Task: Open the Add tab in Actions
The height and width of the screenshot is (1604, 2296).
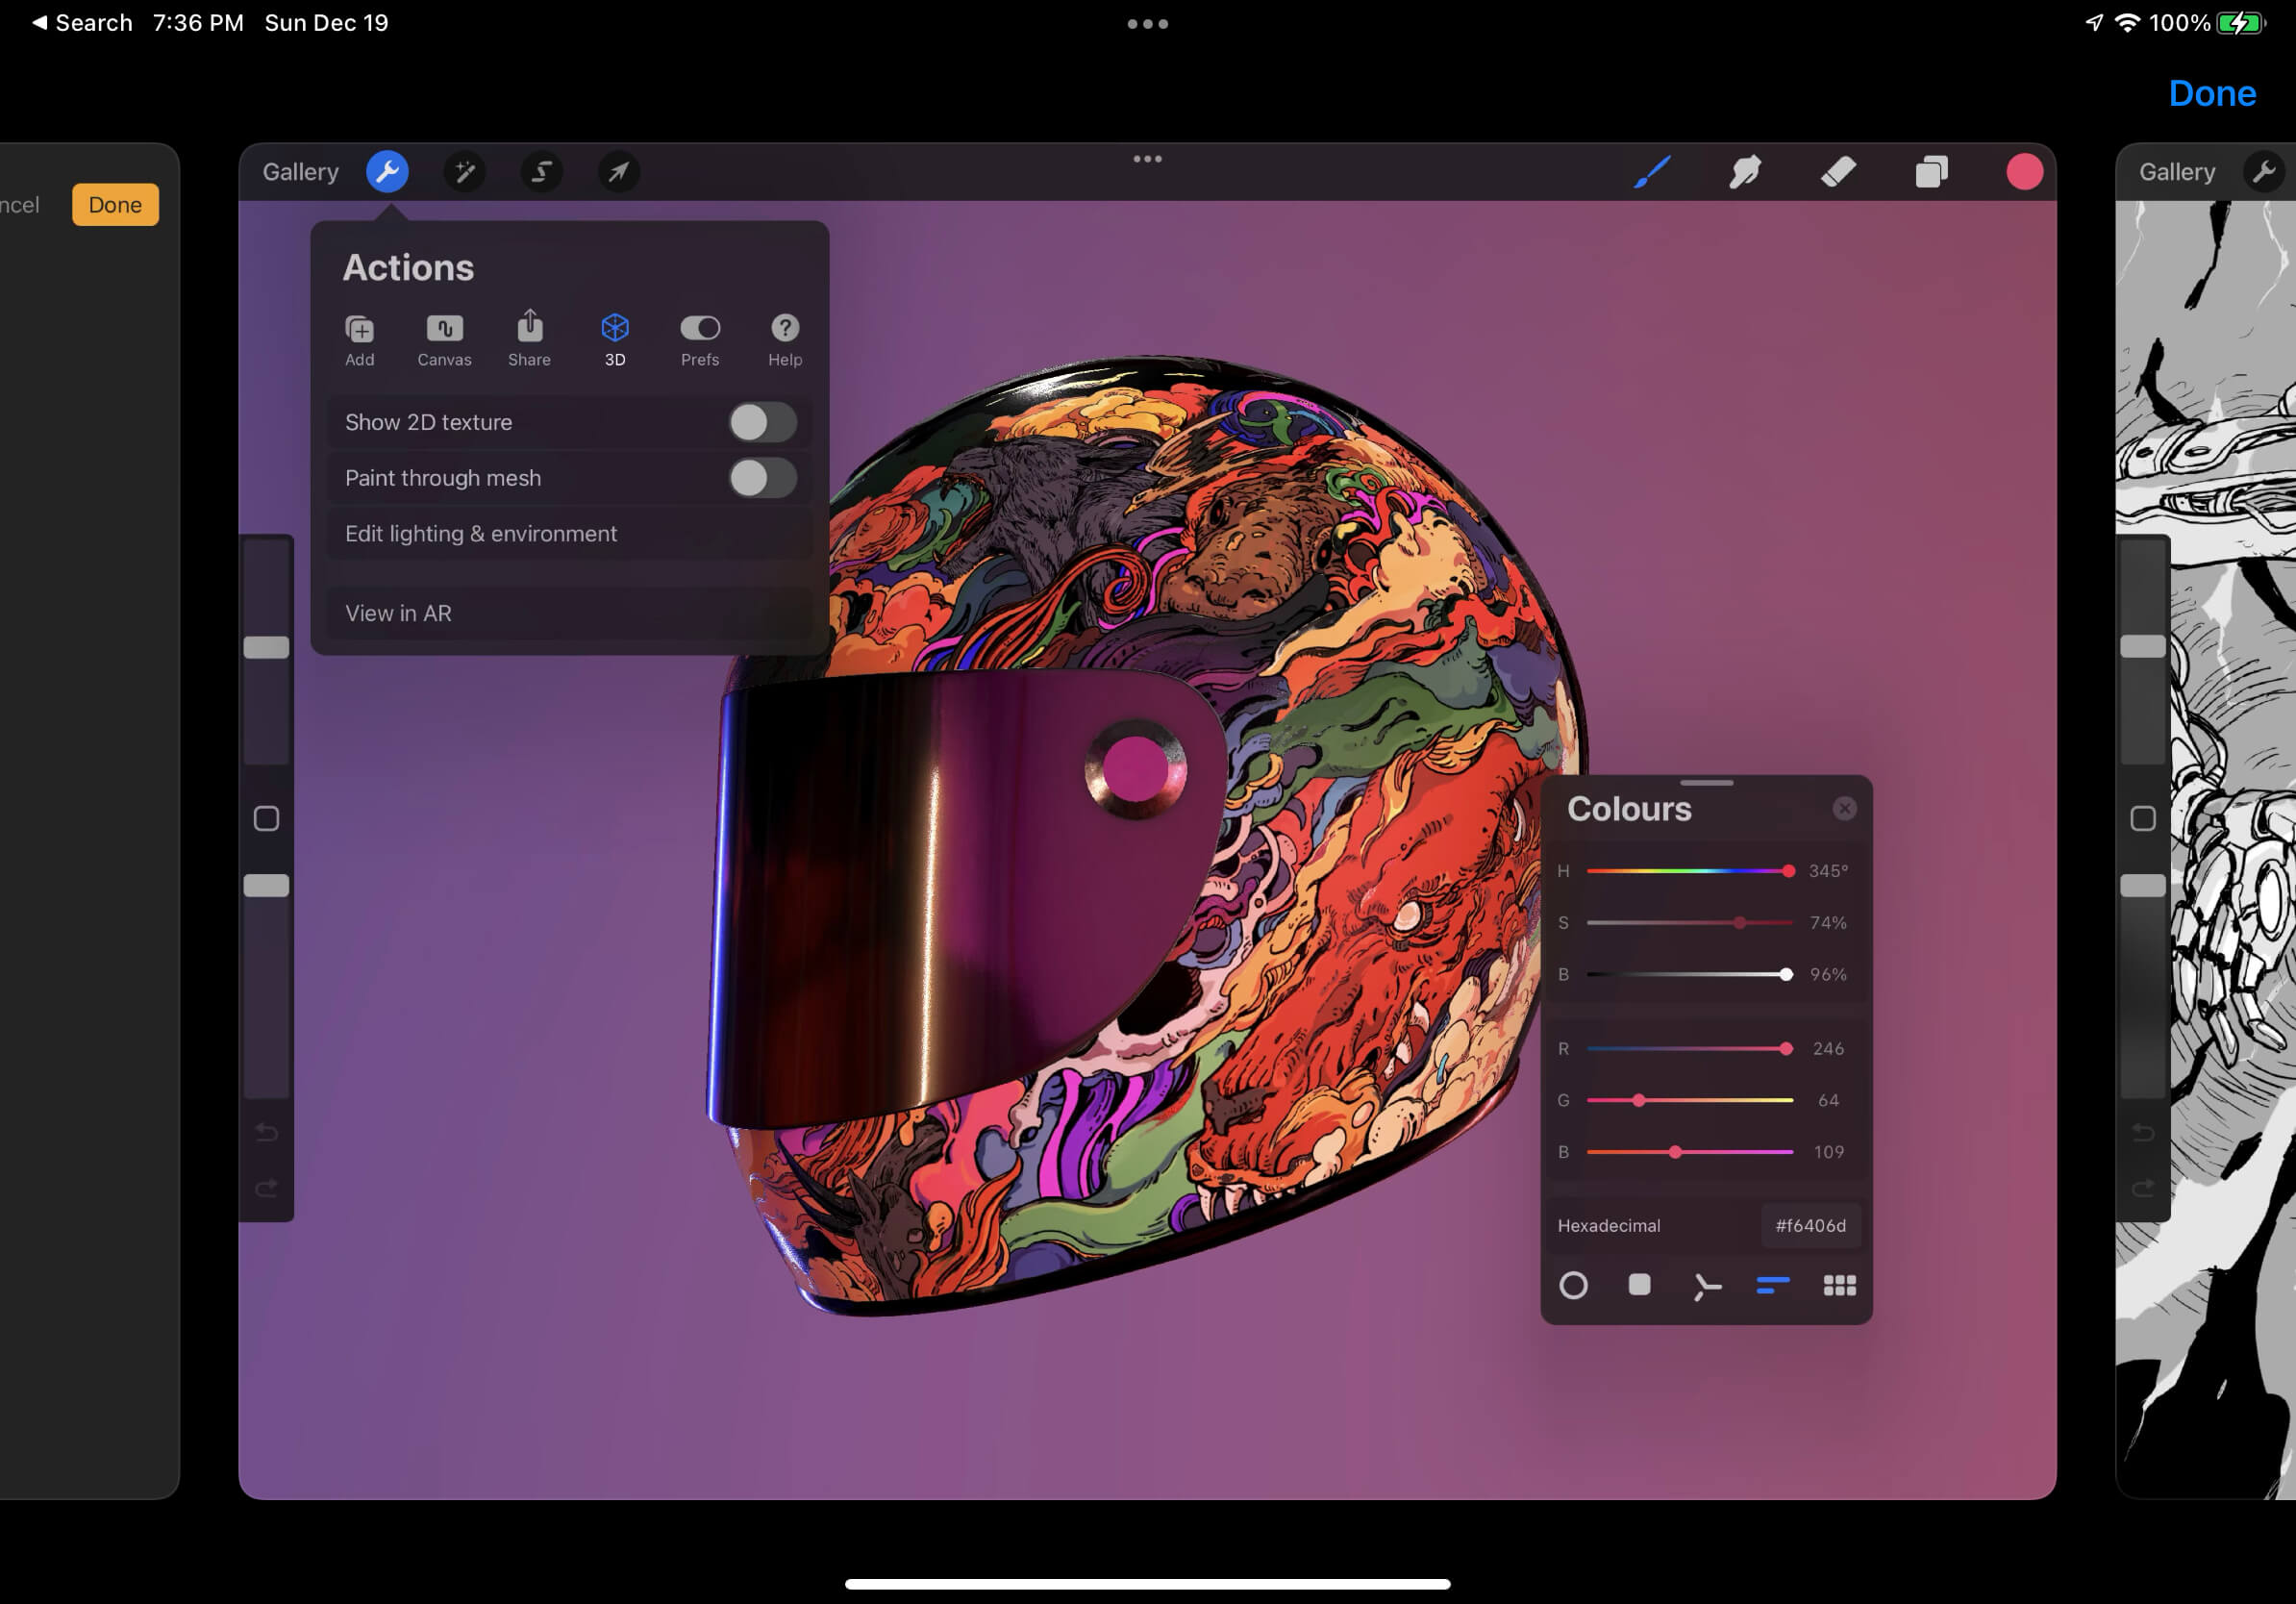Action: [359, 340]
